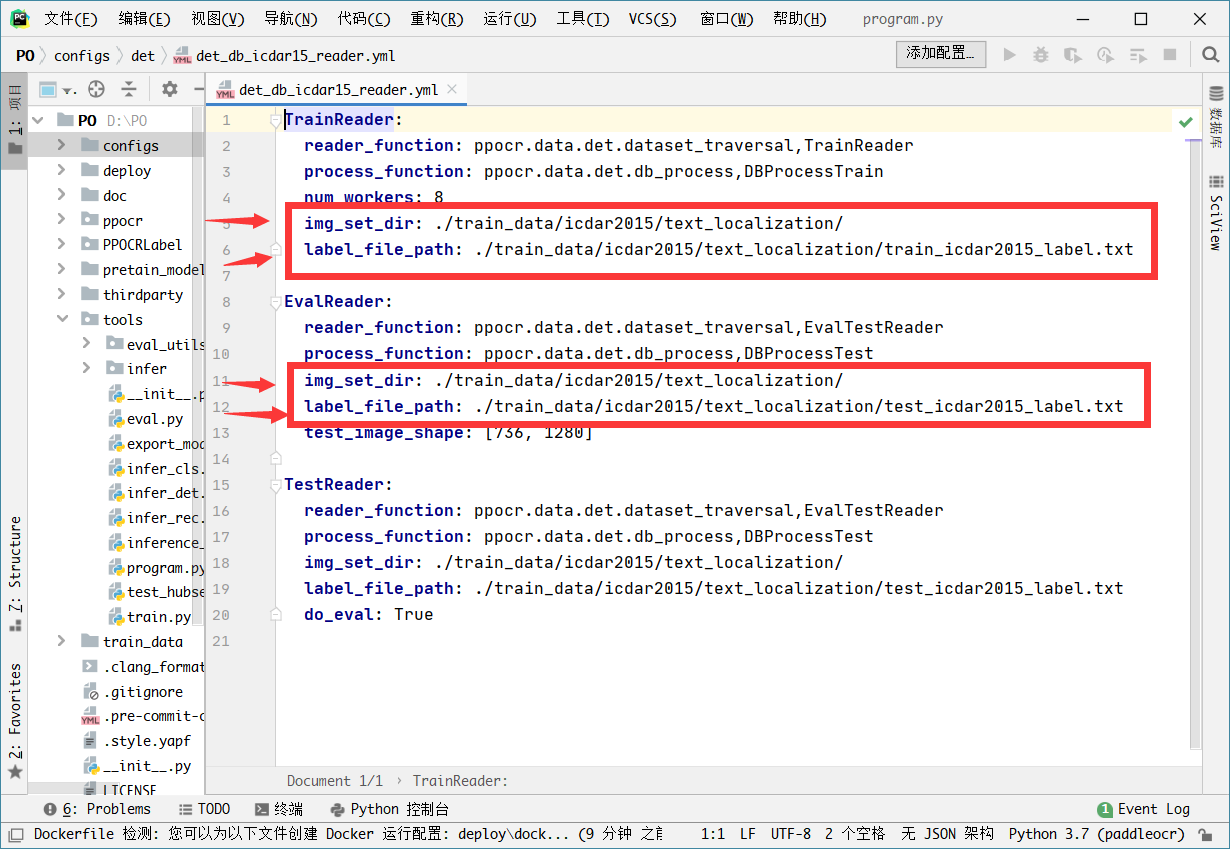
Task: Open the 帮助(H) menu
Action: [799, 19]
